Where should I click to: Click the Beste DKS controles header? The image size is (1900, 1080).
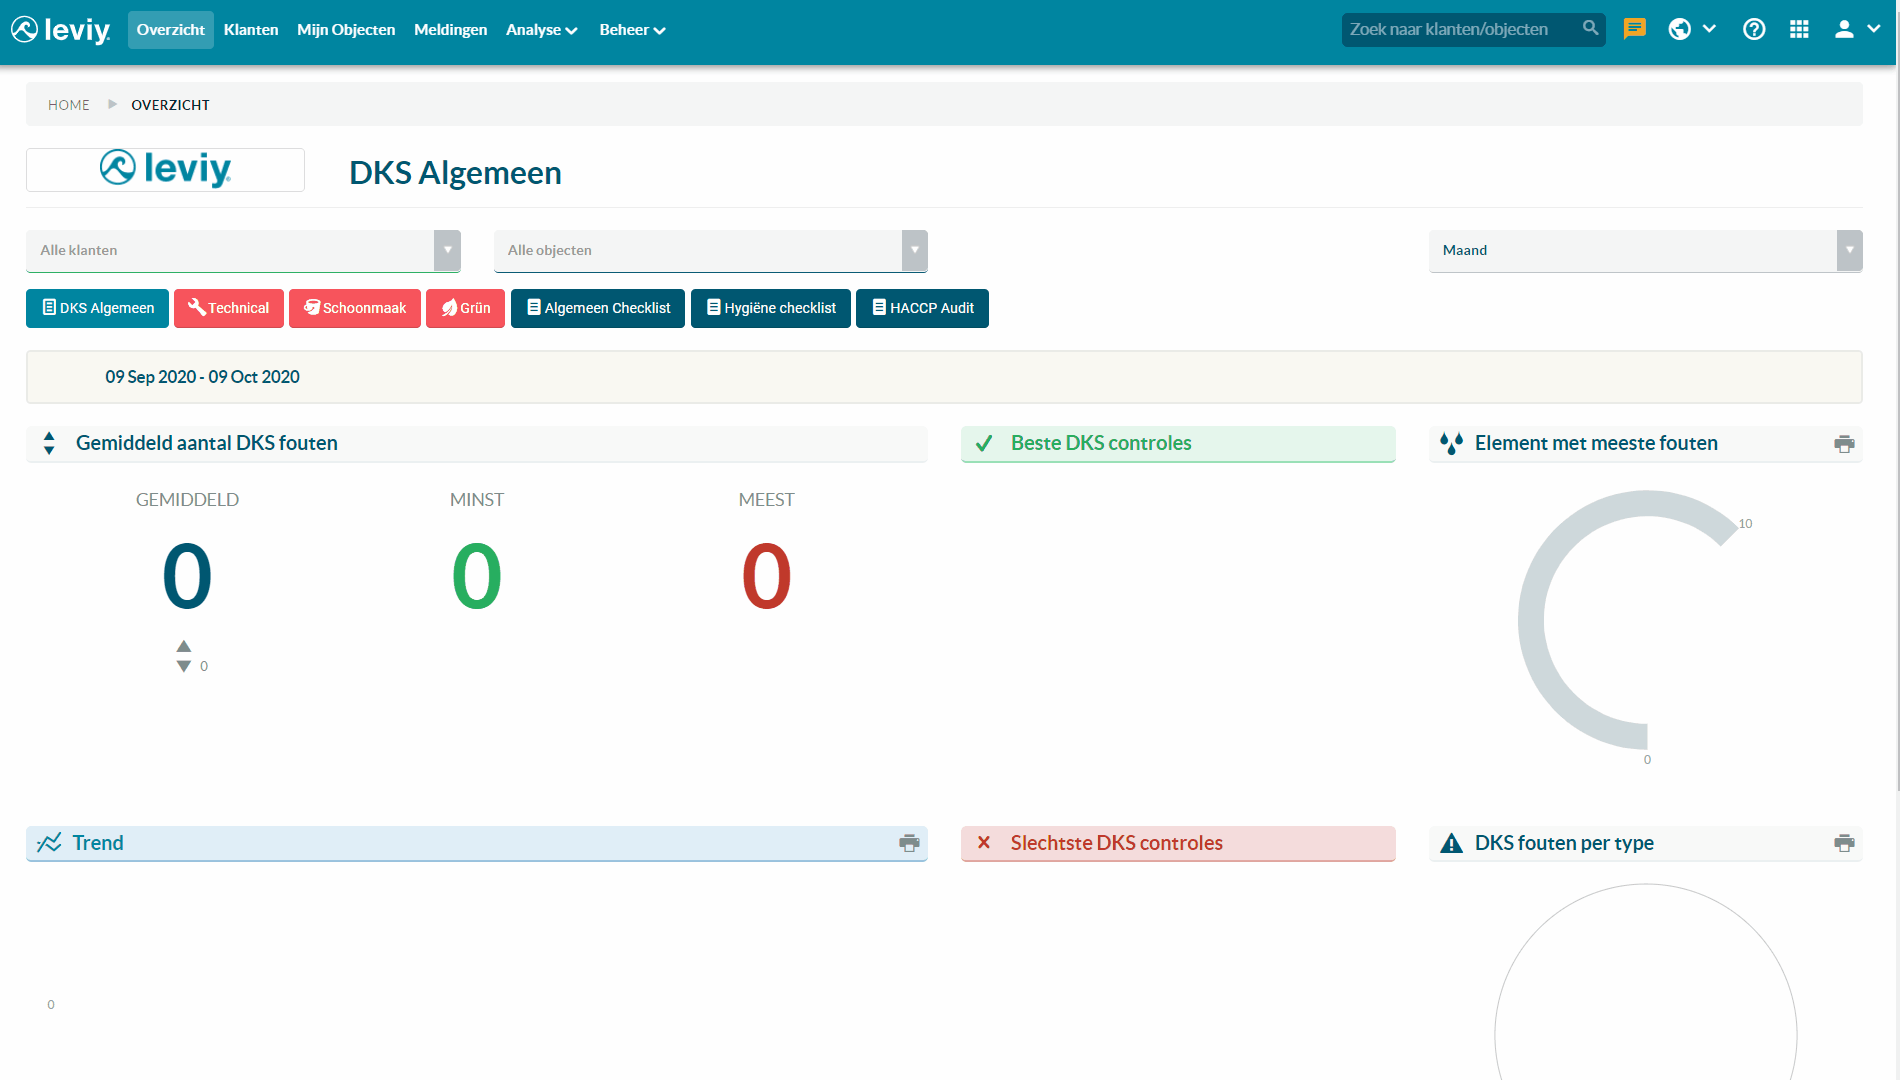pyautogui.click(x=1178, y=444)
